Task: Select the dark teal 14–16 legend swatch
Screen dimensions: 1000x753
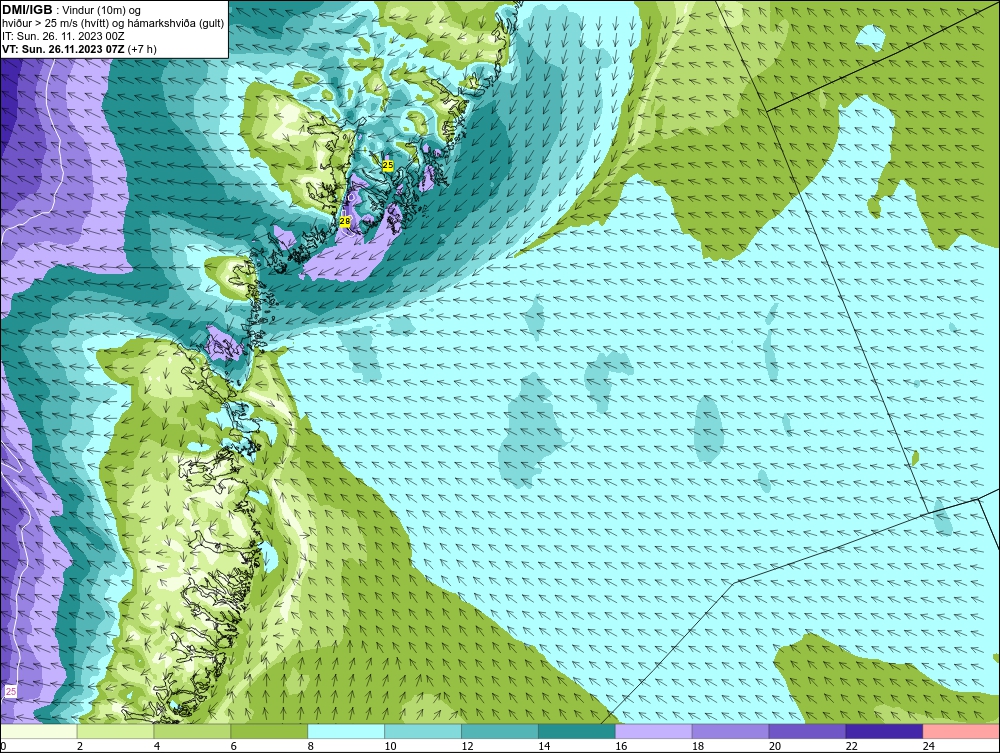Action: 577,731
